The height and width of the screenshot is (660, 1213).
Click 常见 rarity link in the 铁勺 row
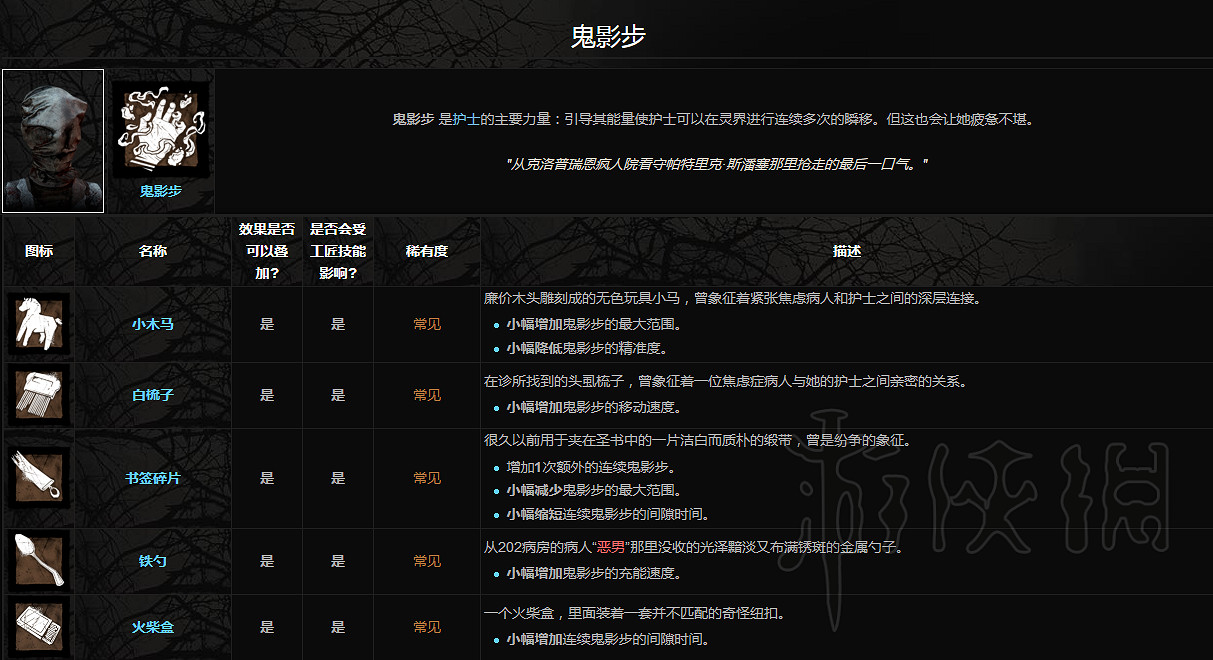pyautogui.click(x=426, y=561)
